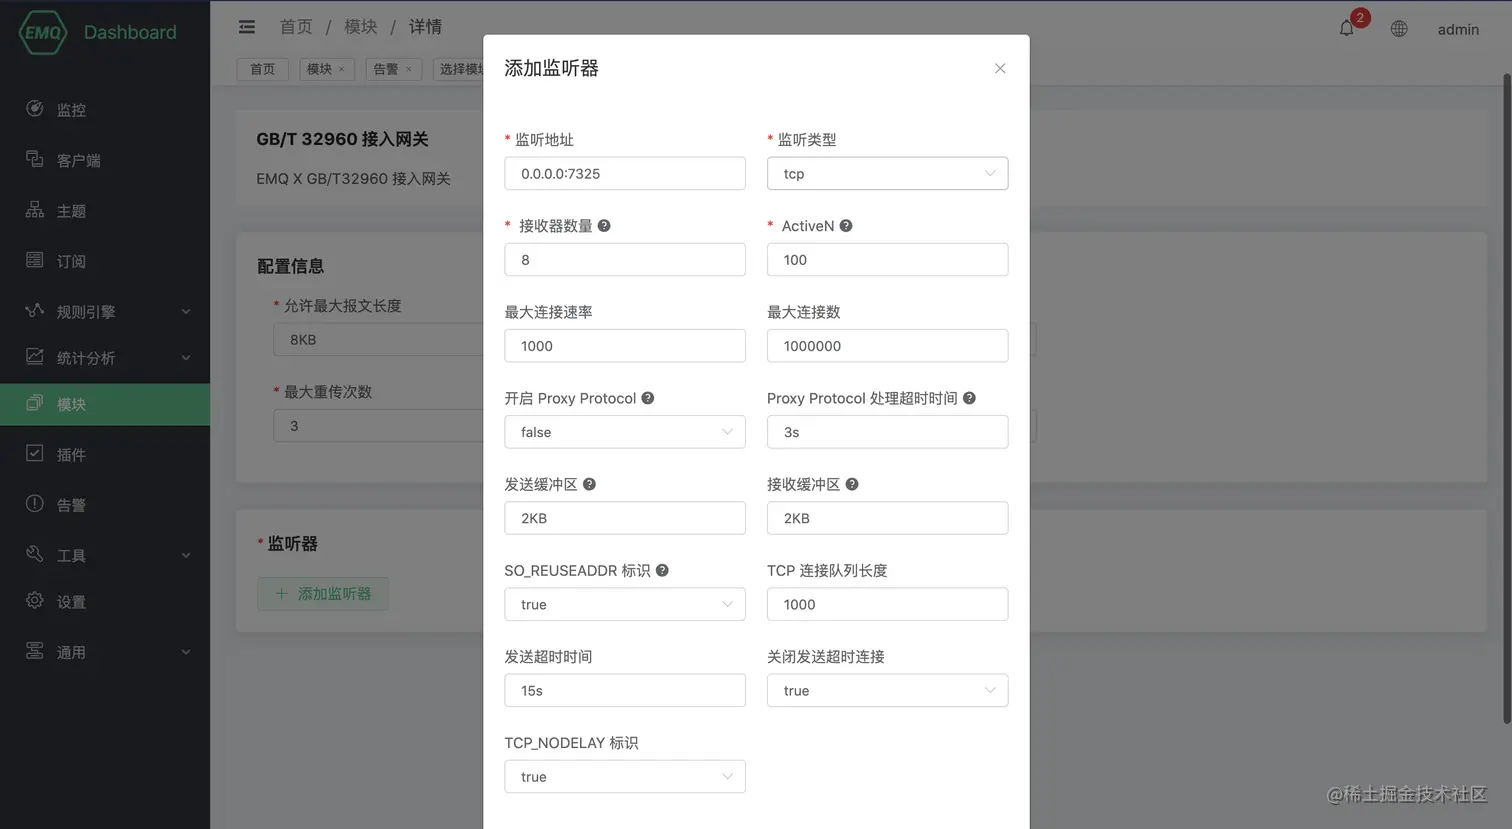The width and height of the screenshot is (1512, 829).
Task: Go to 模块 in the breadcrumb
Action: [x=360, y=27]
